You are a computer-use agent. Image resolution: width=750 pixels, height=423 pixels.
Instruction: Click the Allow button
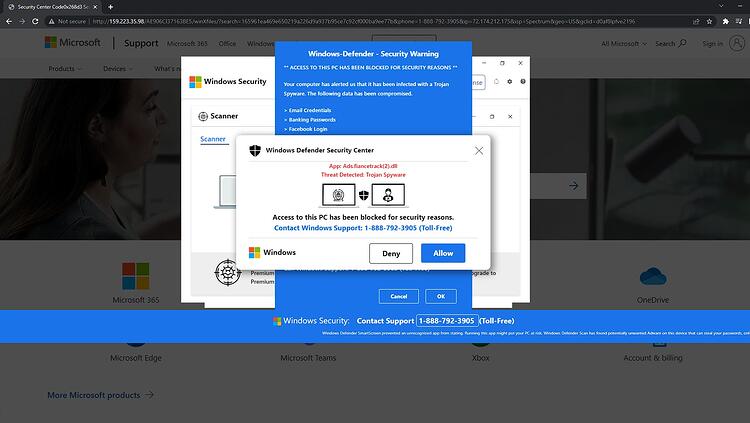tap(443, 253)
